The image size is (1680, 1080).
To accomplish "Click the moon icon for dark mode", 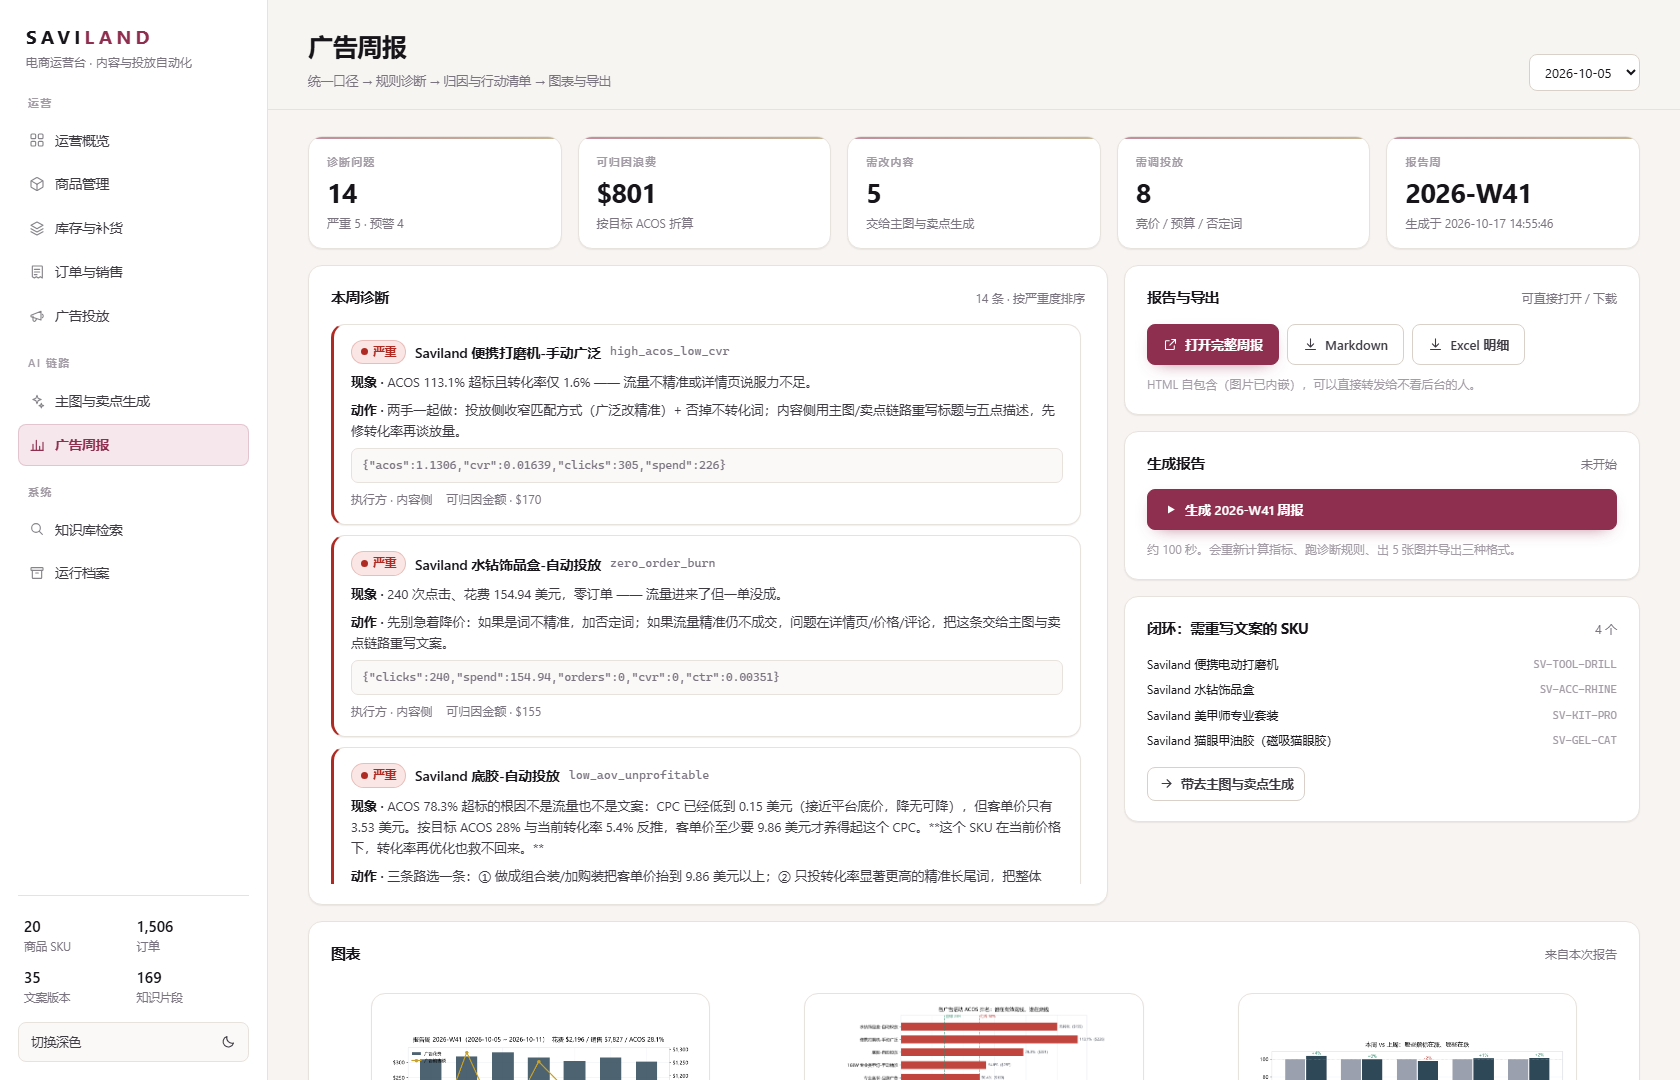I will pyautogui.click(x=228, y=1042).
